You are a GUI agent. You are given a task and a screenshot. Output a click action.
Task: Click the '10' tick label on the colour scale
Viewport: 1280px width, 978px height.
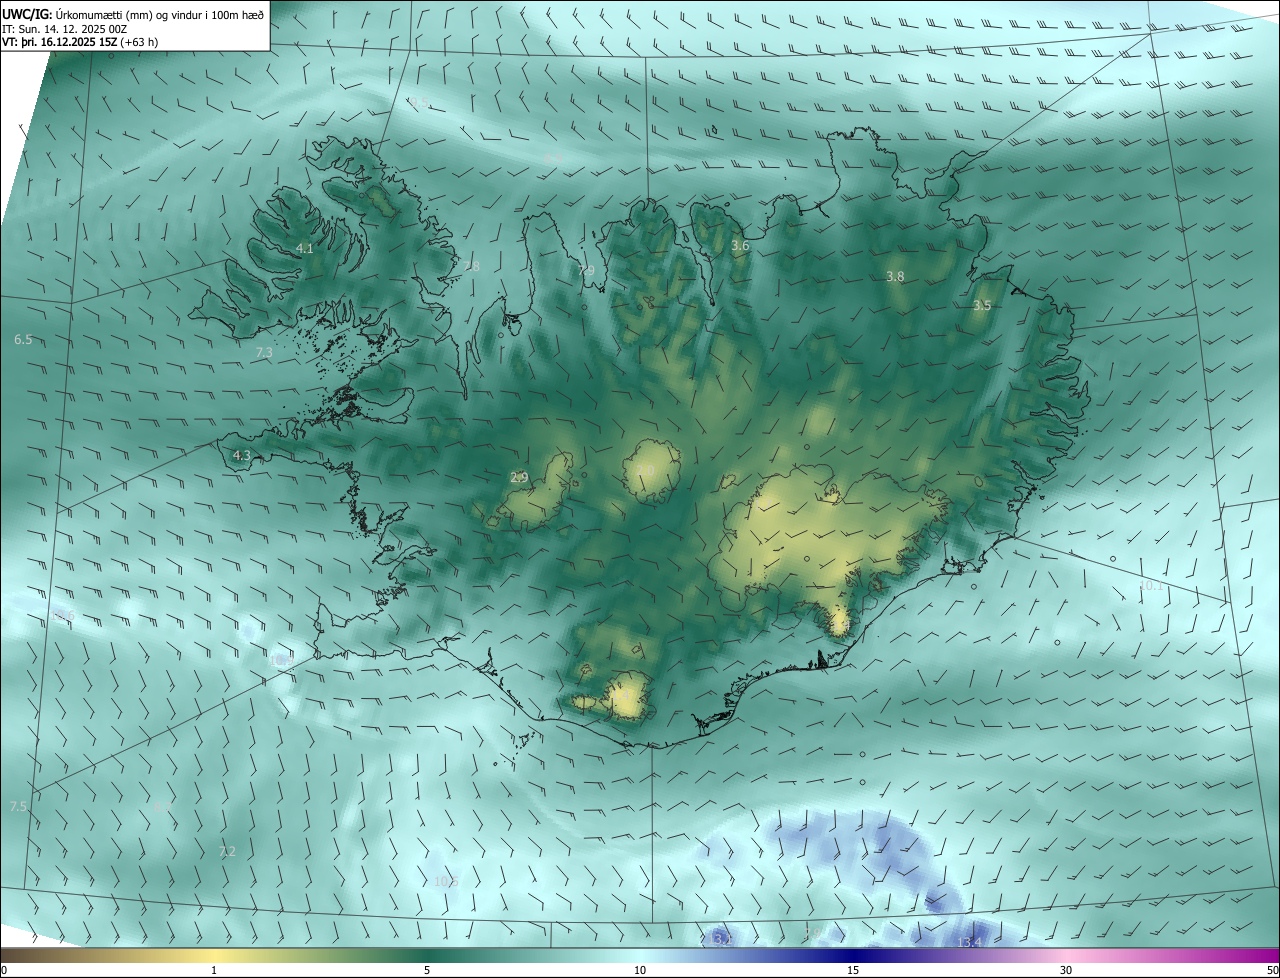point(640,971)
